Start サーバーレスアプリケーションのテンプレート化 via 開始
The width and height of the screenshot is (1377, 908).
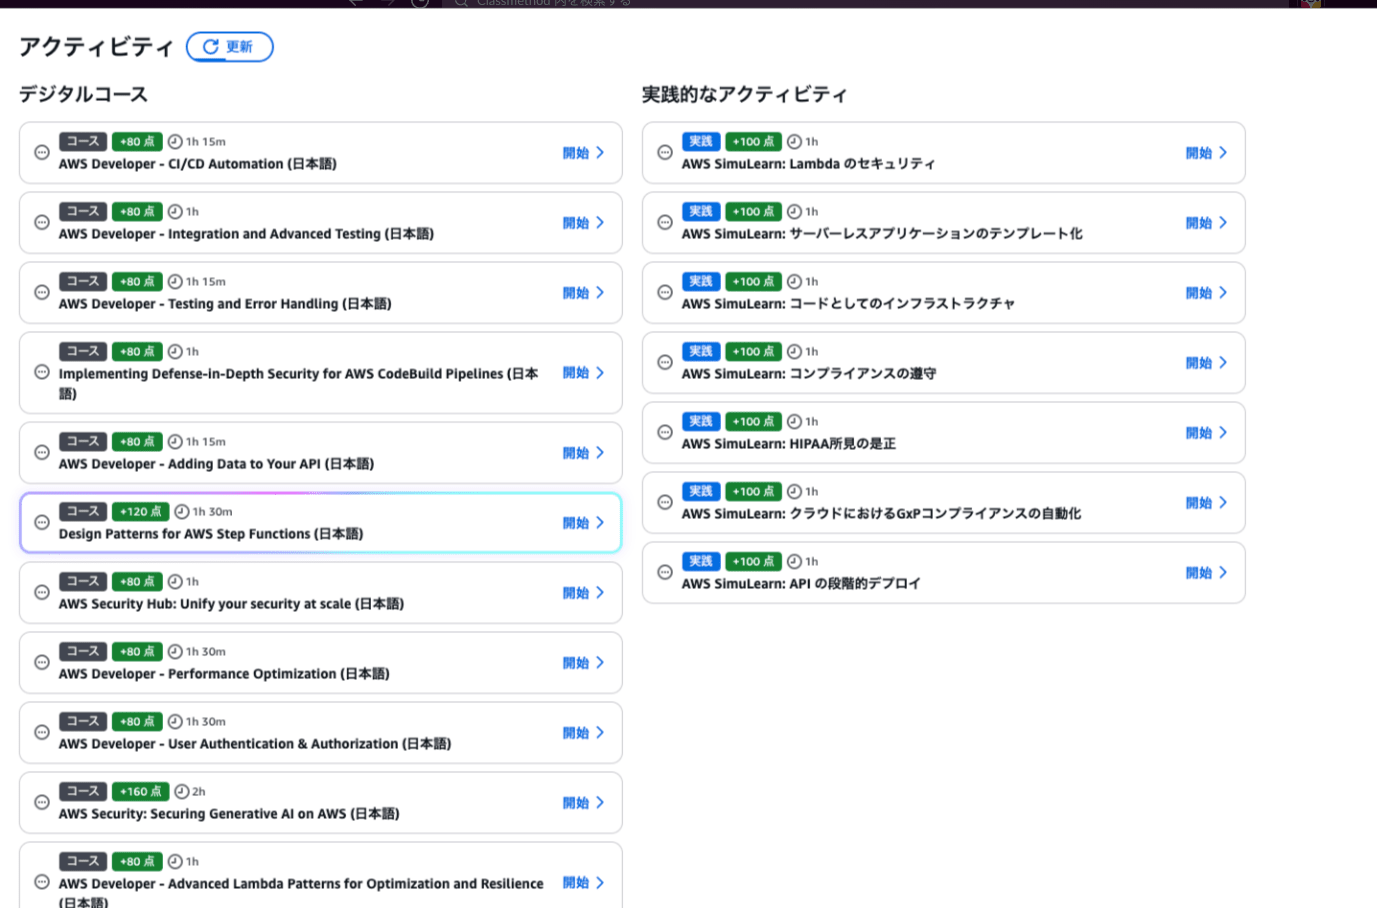click(1207, 223)
